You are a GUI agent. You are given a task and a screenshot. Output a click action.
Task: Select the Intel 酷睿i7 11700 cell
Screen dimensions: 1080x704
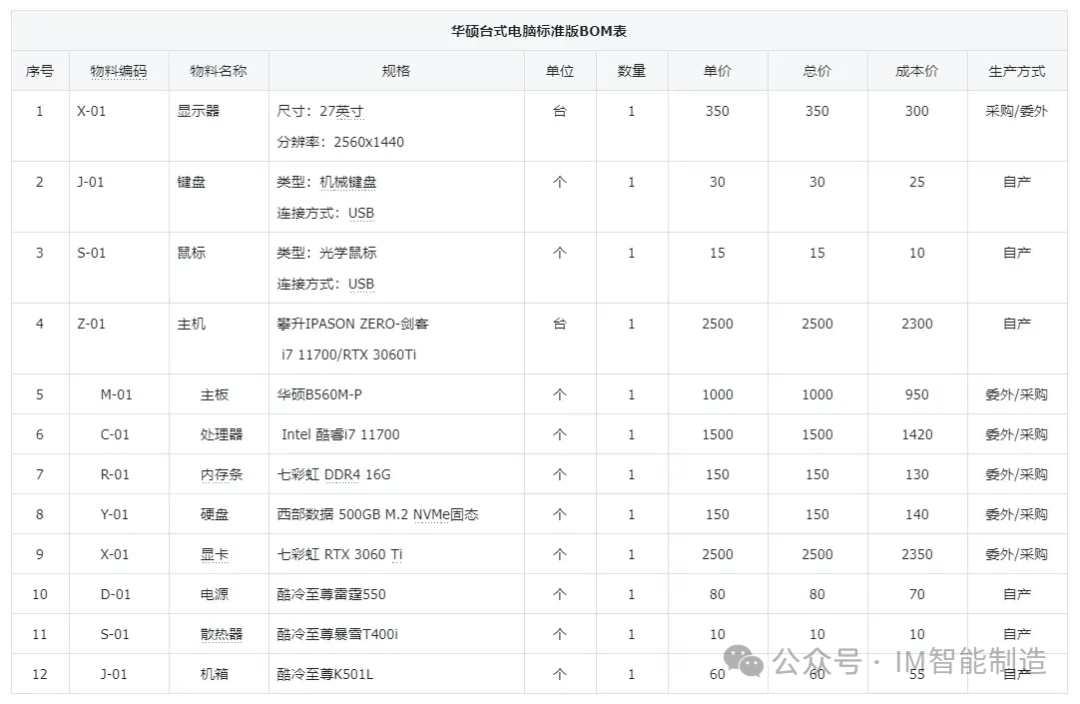pos(340,434)
